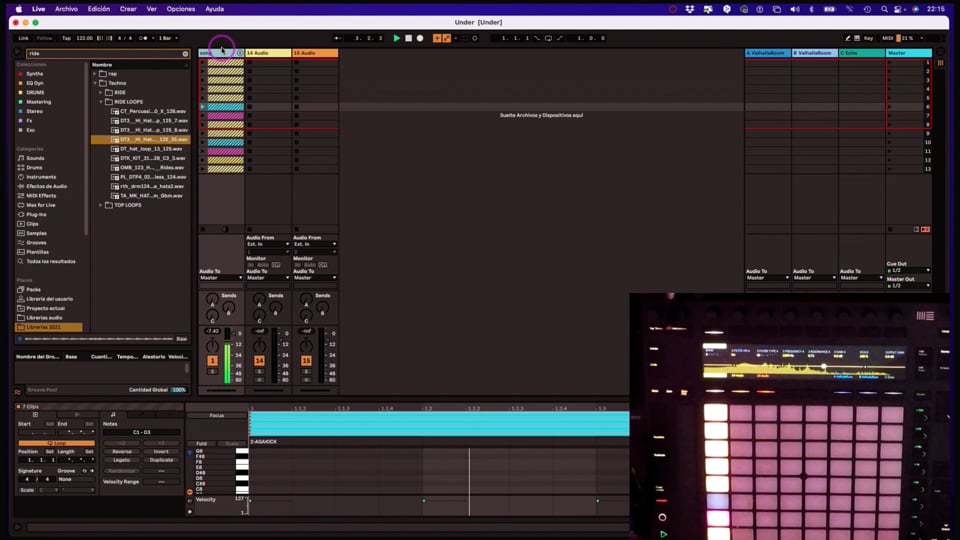Toggle the Raw preview button
Screen dimensions: 960x540
click(182, 339)
